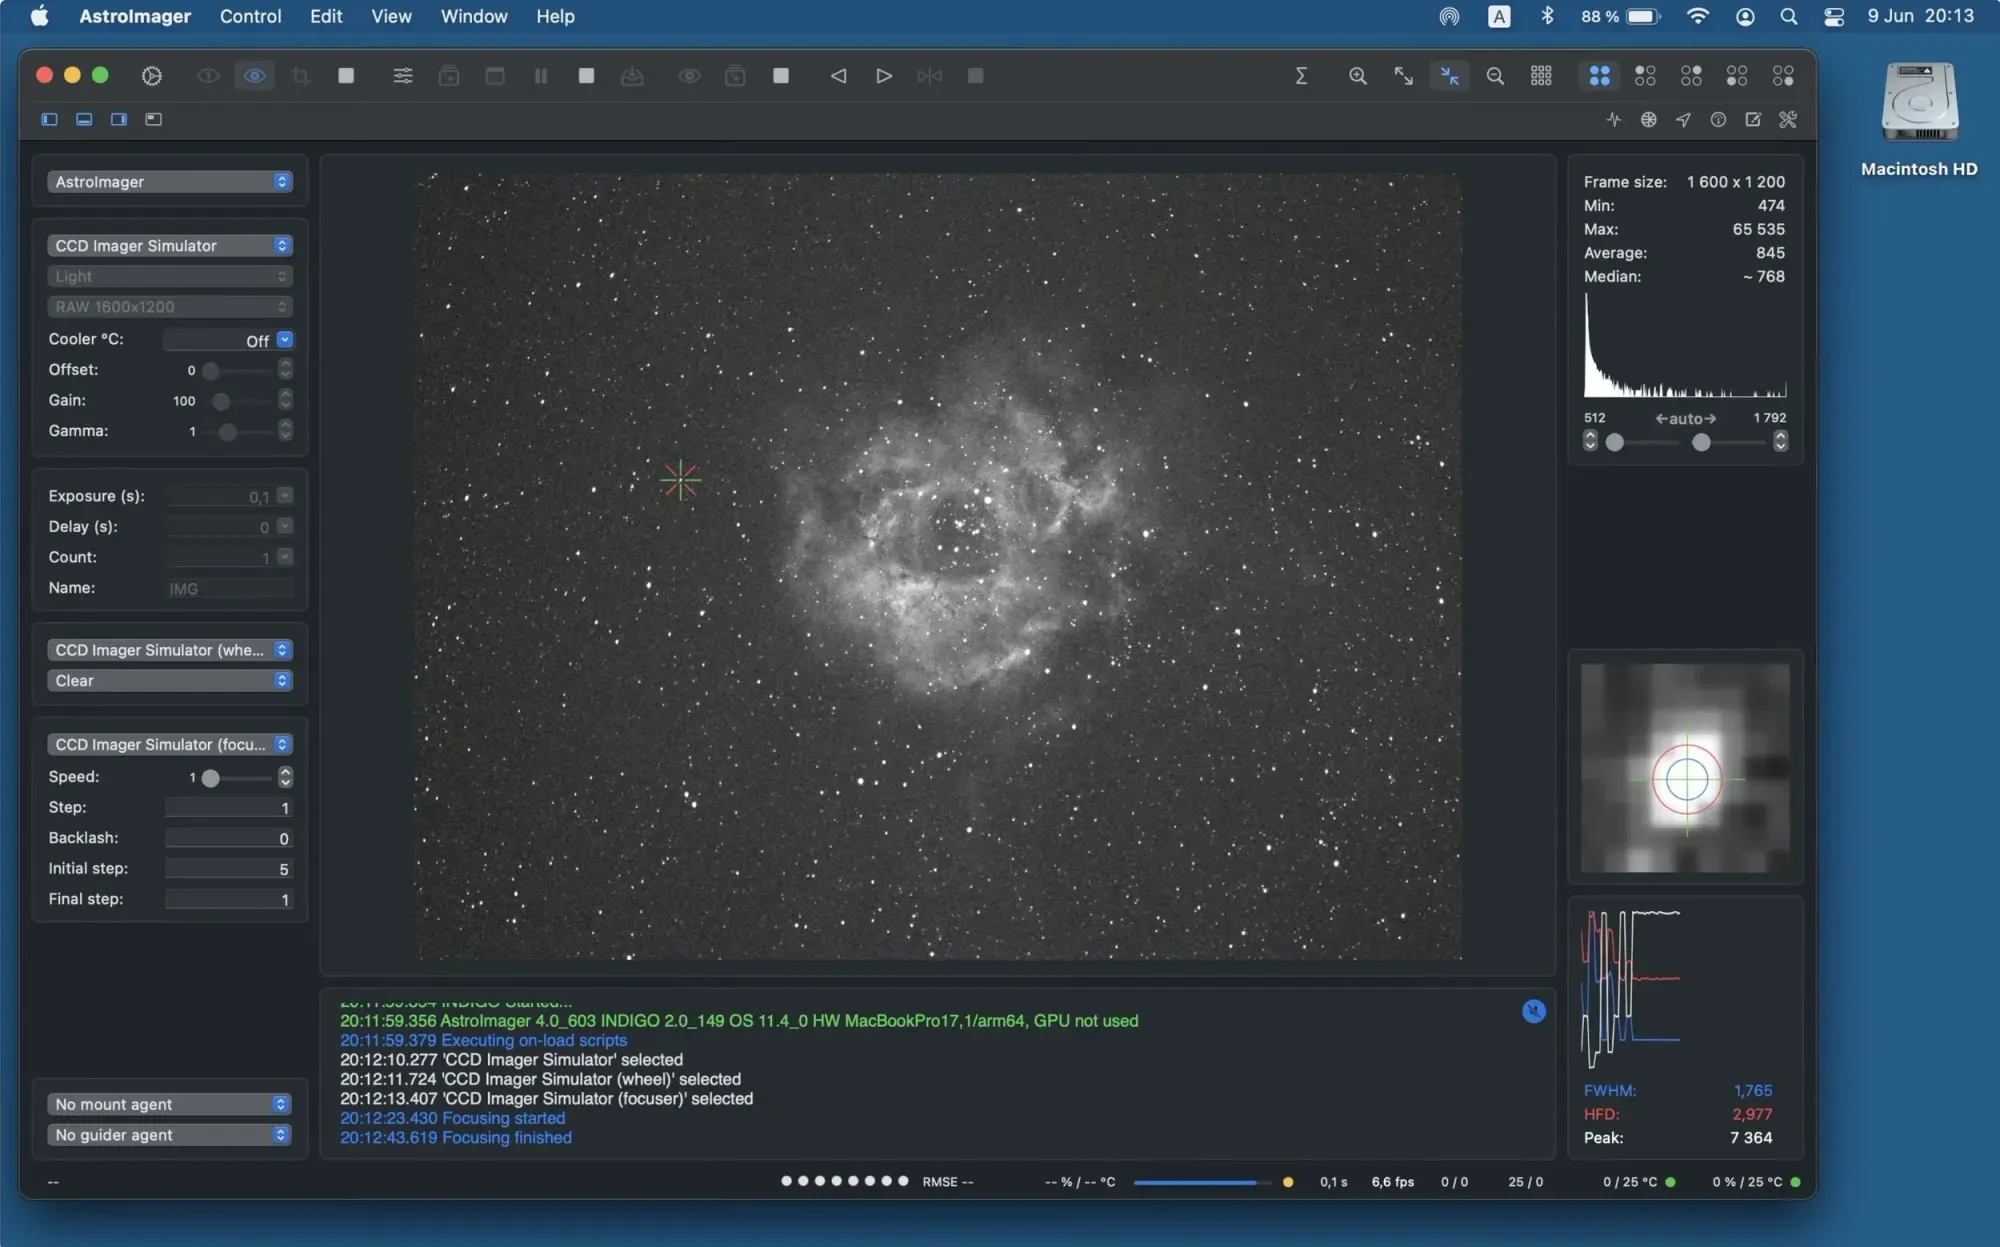
Task: Open the Clear filter wheel dropdown
Action: point(169,681)
